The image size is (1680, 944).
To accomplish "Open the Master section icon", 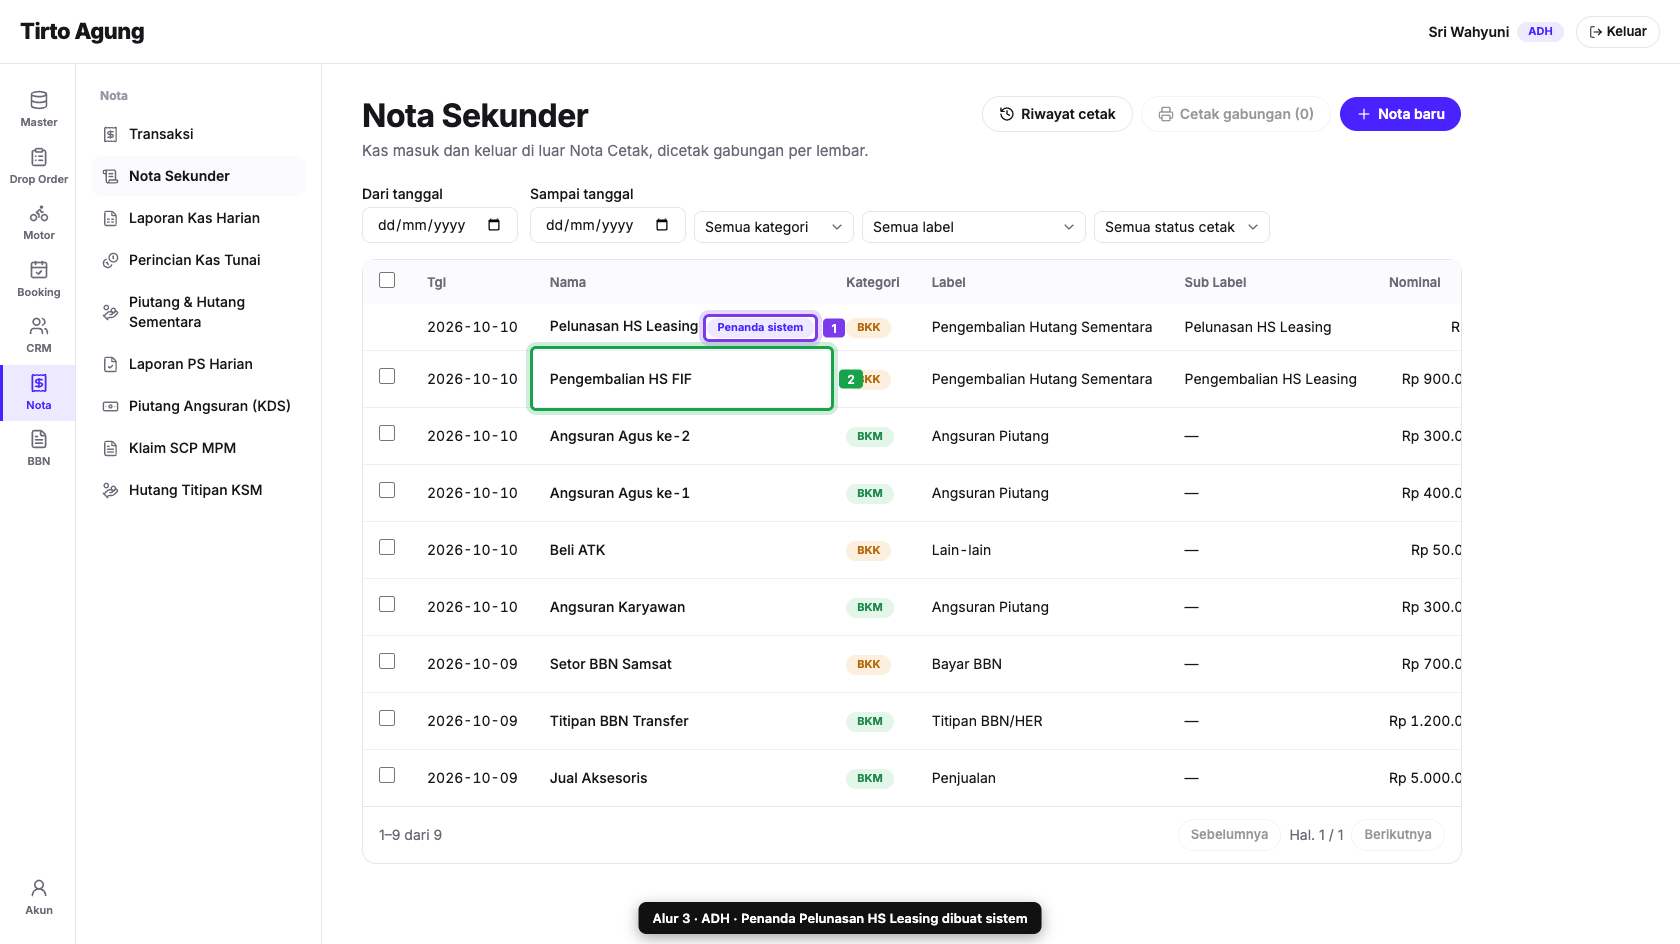I will tap(39, 100).
